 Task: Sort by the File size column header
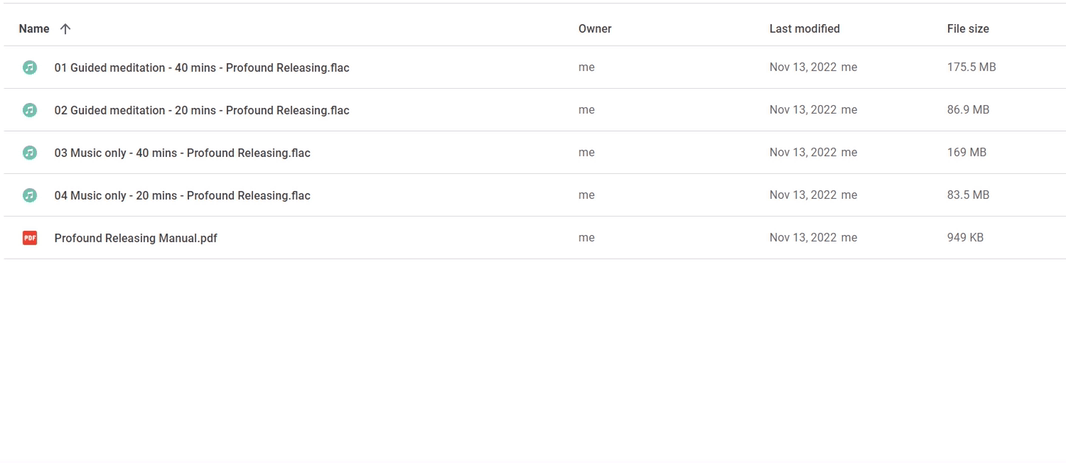(x=967, y=29)
